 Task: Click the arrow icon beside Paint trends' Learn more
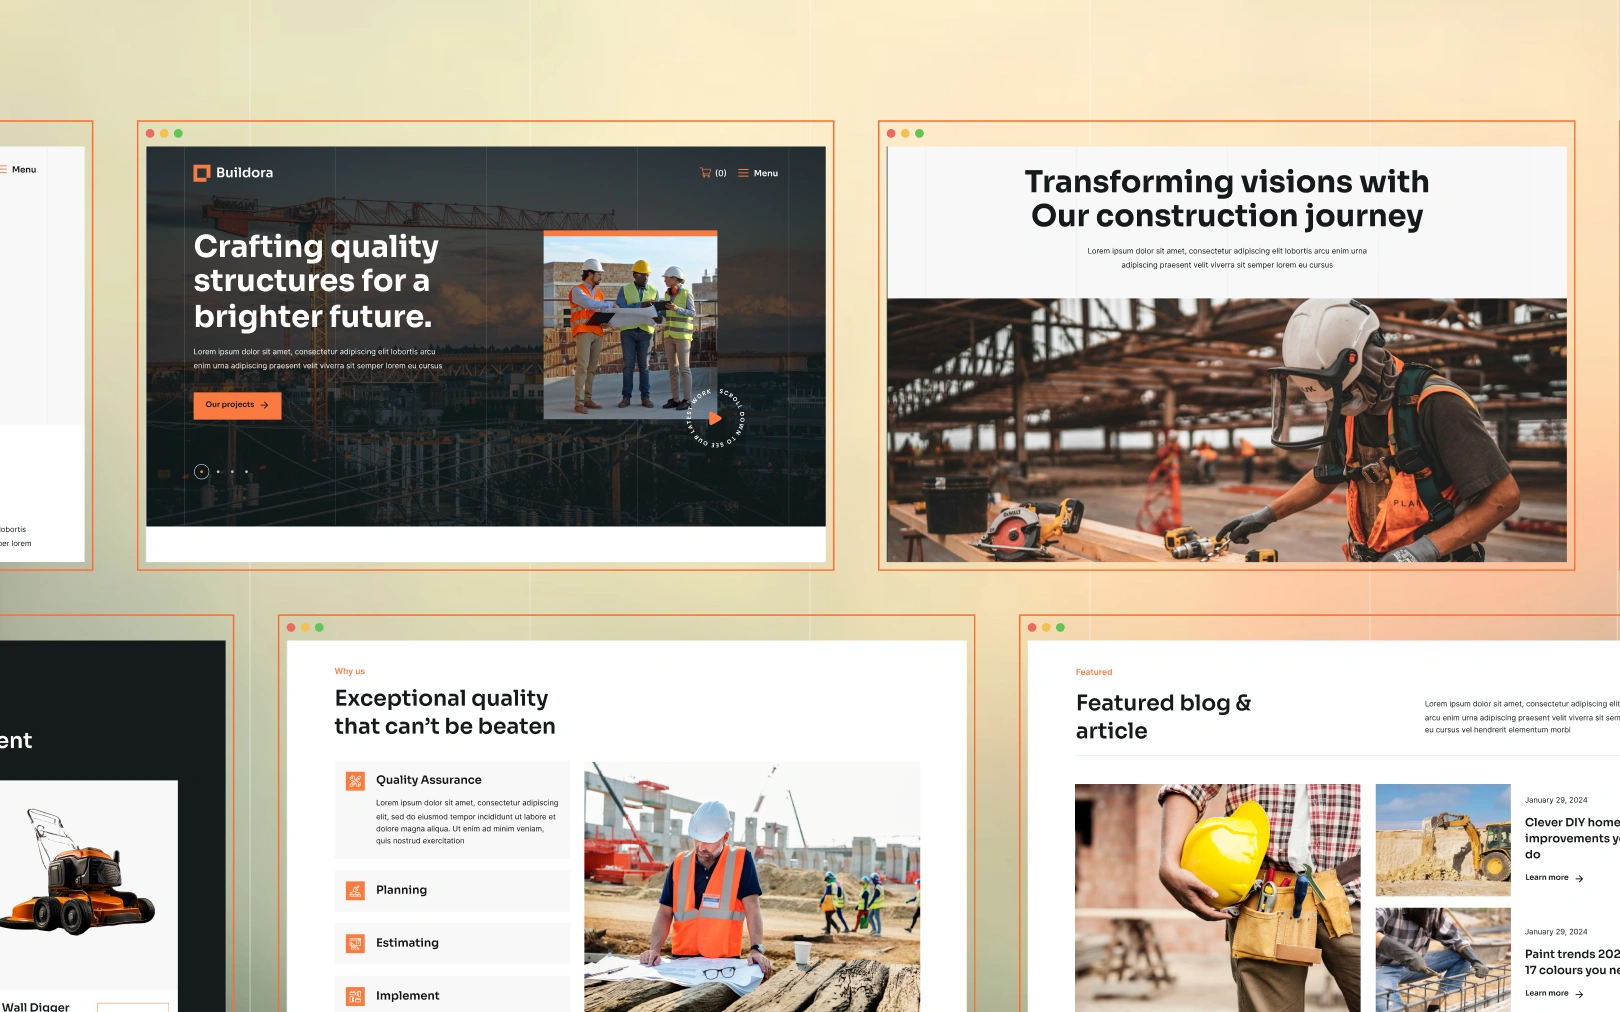pos(1579,994)
